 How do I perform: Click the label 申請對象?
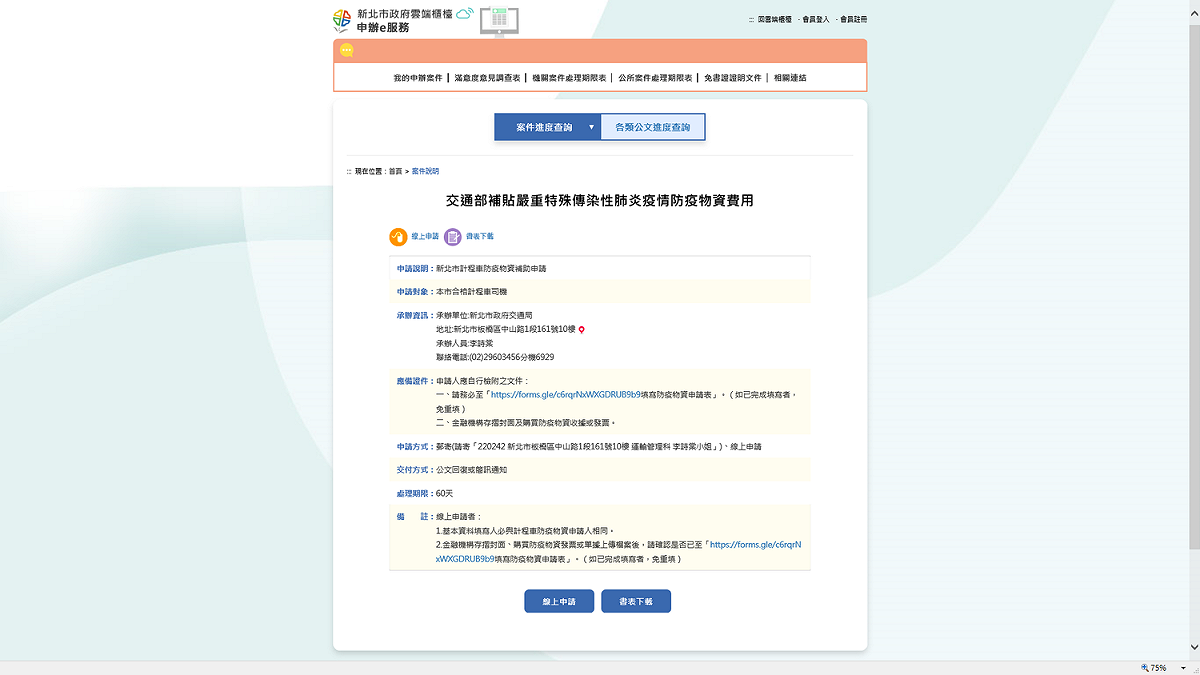[413, 292]
